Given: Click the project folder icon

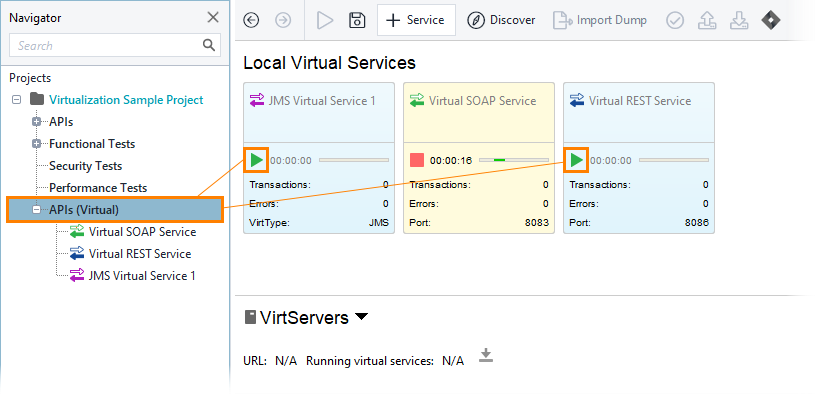Looking at the screenshot, I should pyautogui.click(x=37, y=99).
